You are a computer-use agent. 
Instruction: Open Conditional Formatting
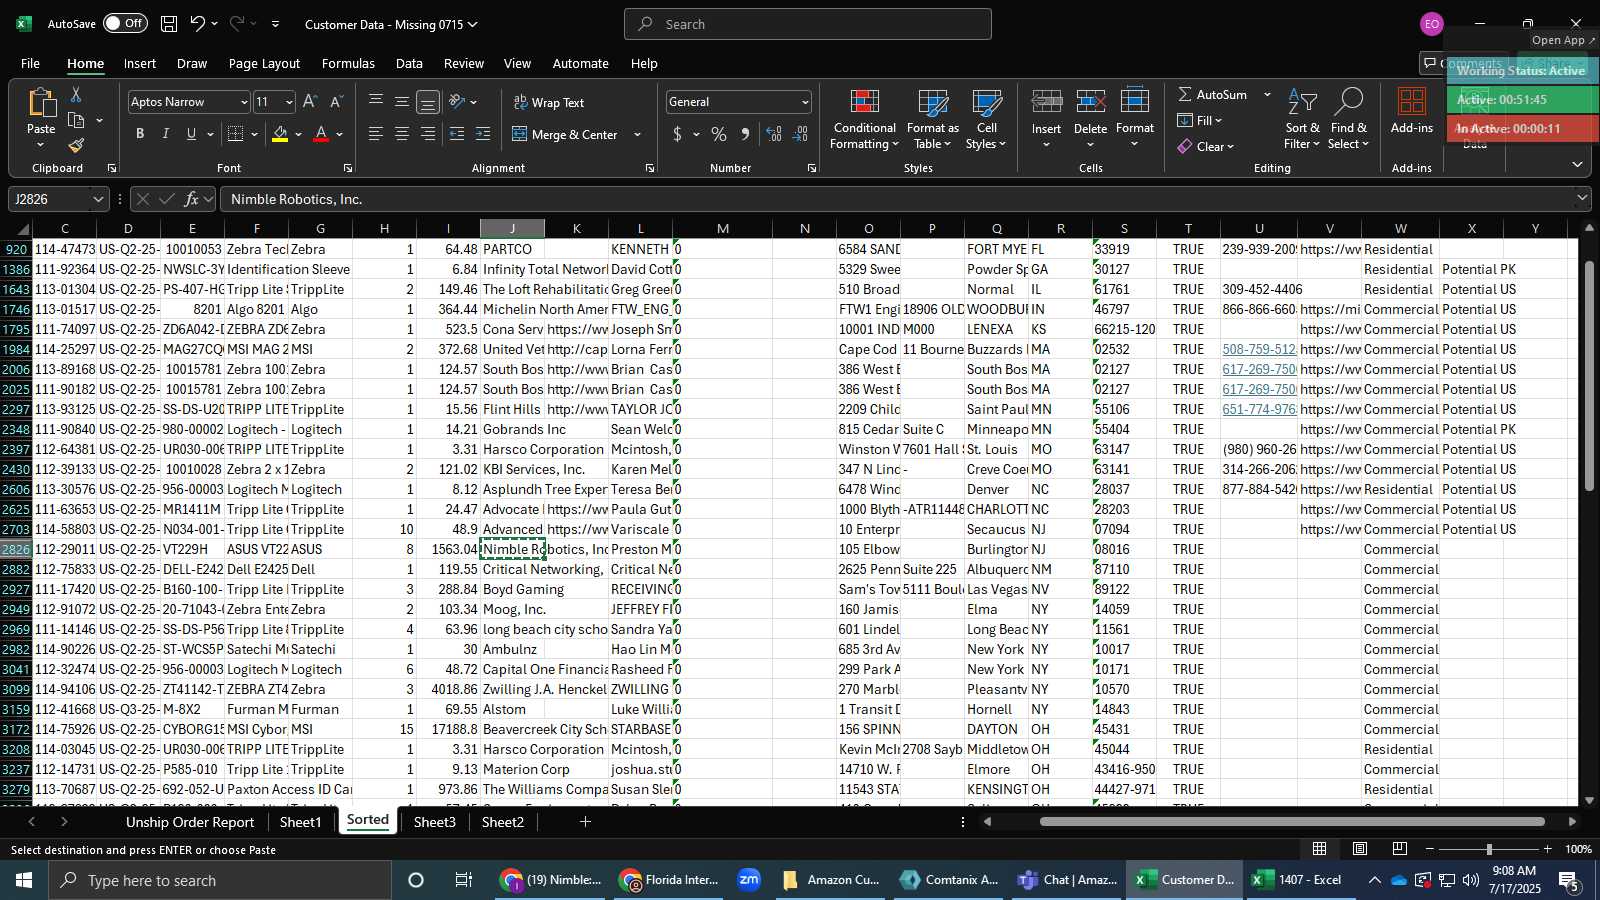(x=864, y=120)
